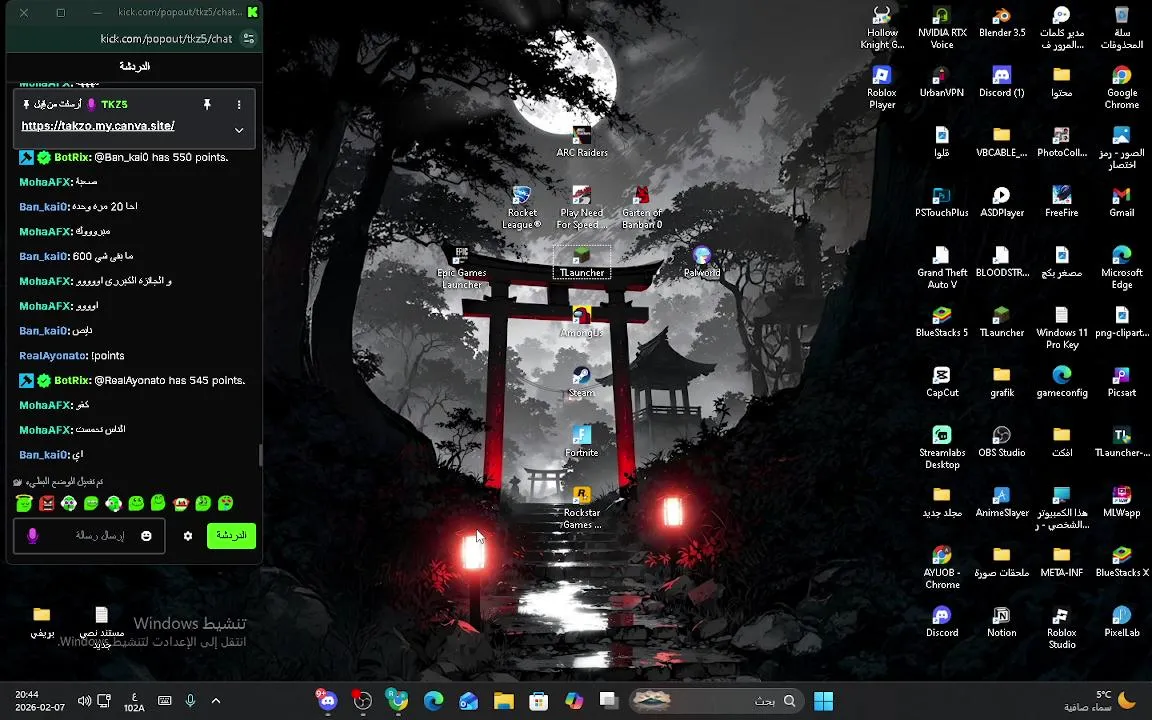The width and height of the screenshot is (1152, 720).
Task: Open the emoji picker in chat input
Action: (x=146, y=536)
